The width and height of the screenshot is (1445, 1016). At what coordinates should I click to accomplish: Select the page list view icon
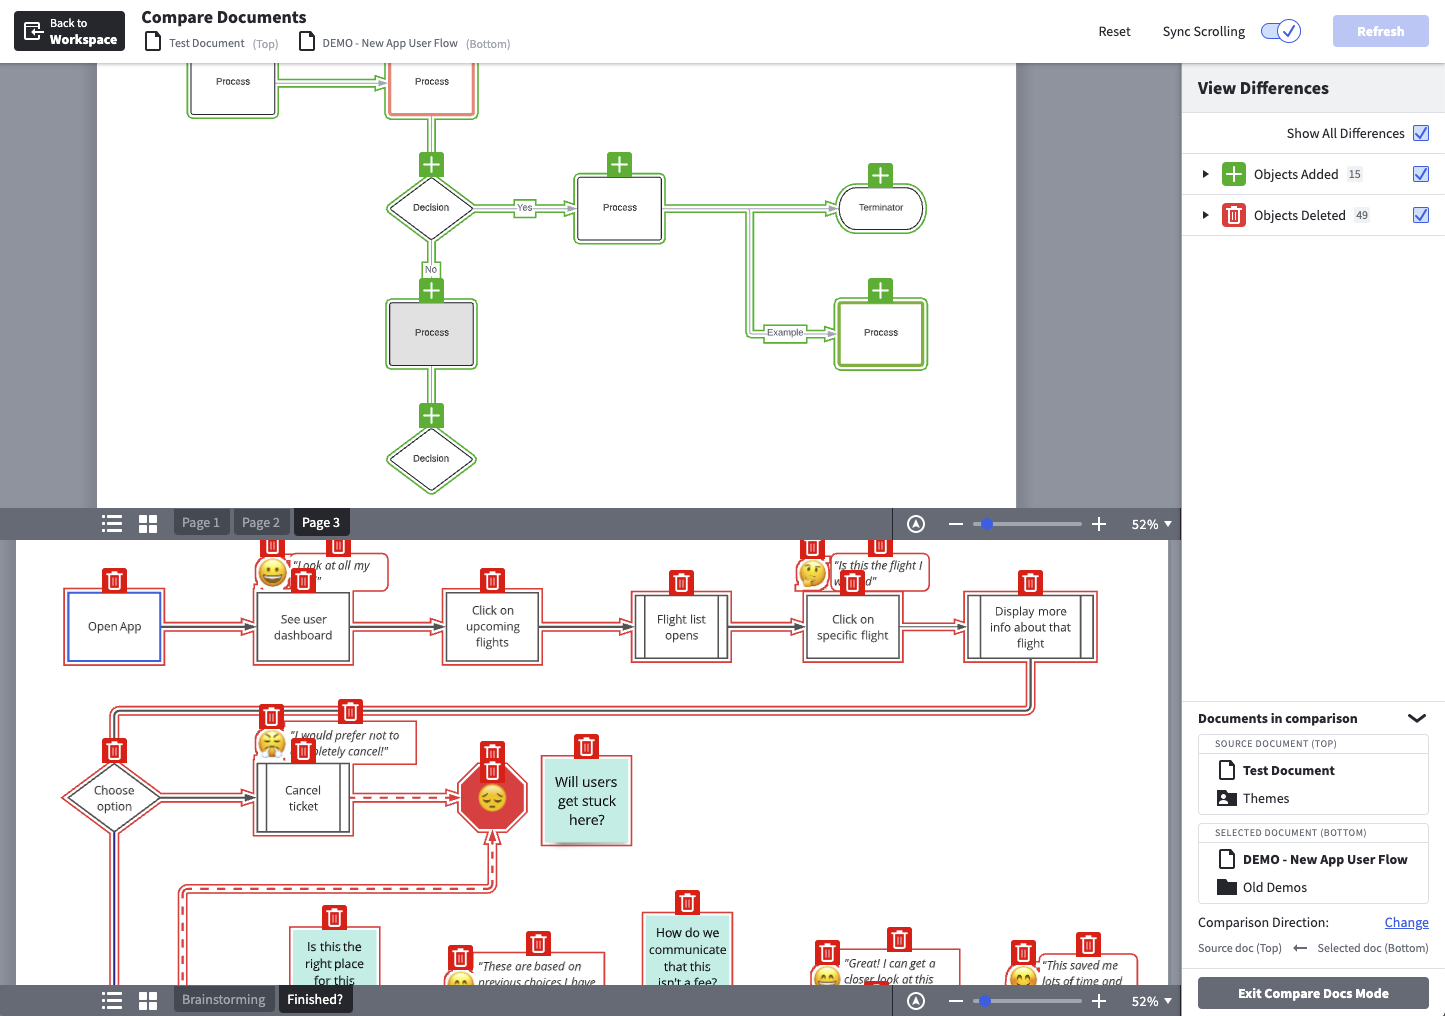(x=111, y=522)
